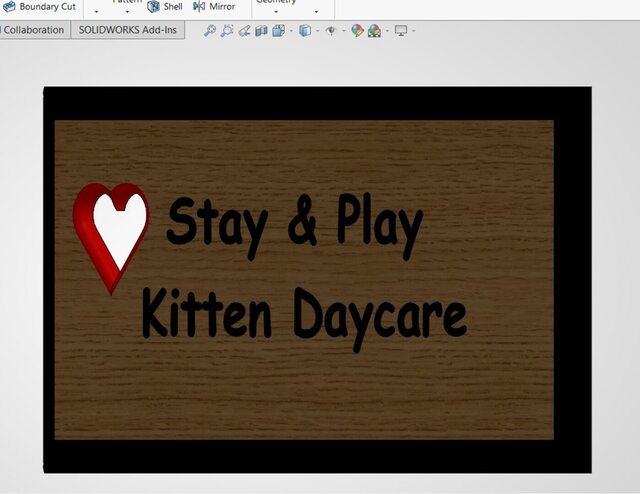This screenshot has height=494, width=640.
Task: Click the Display Style icon
Action: (305, 31)
